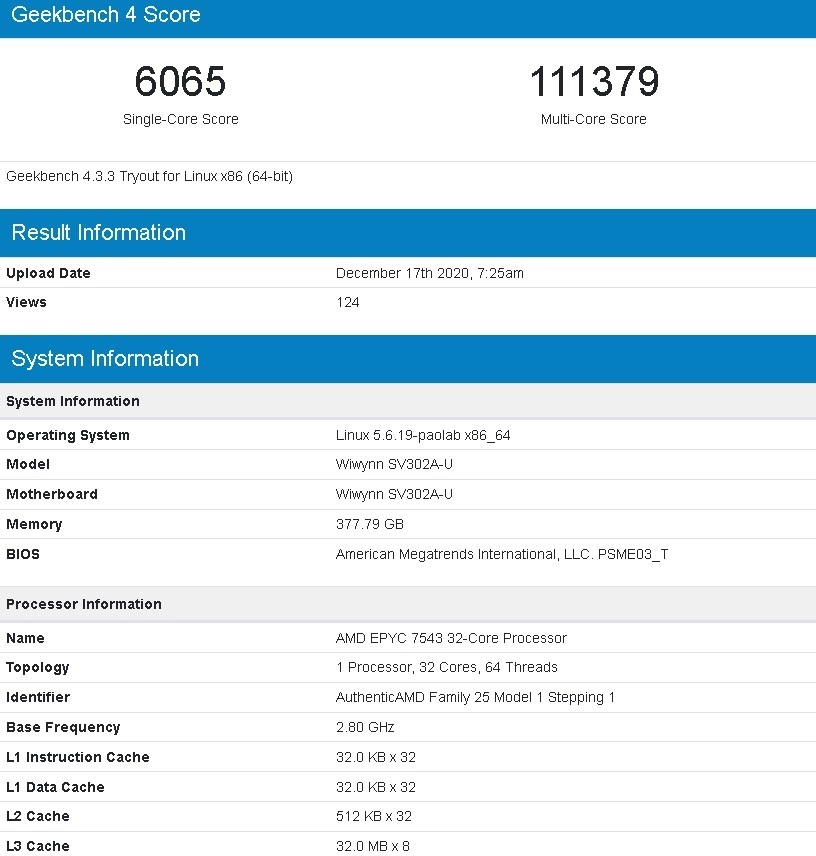Select the L1 Data Cache value '32.0 KB x 32'
816x856 pixels.
pyautogui.click(x=376, y=787)
